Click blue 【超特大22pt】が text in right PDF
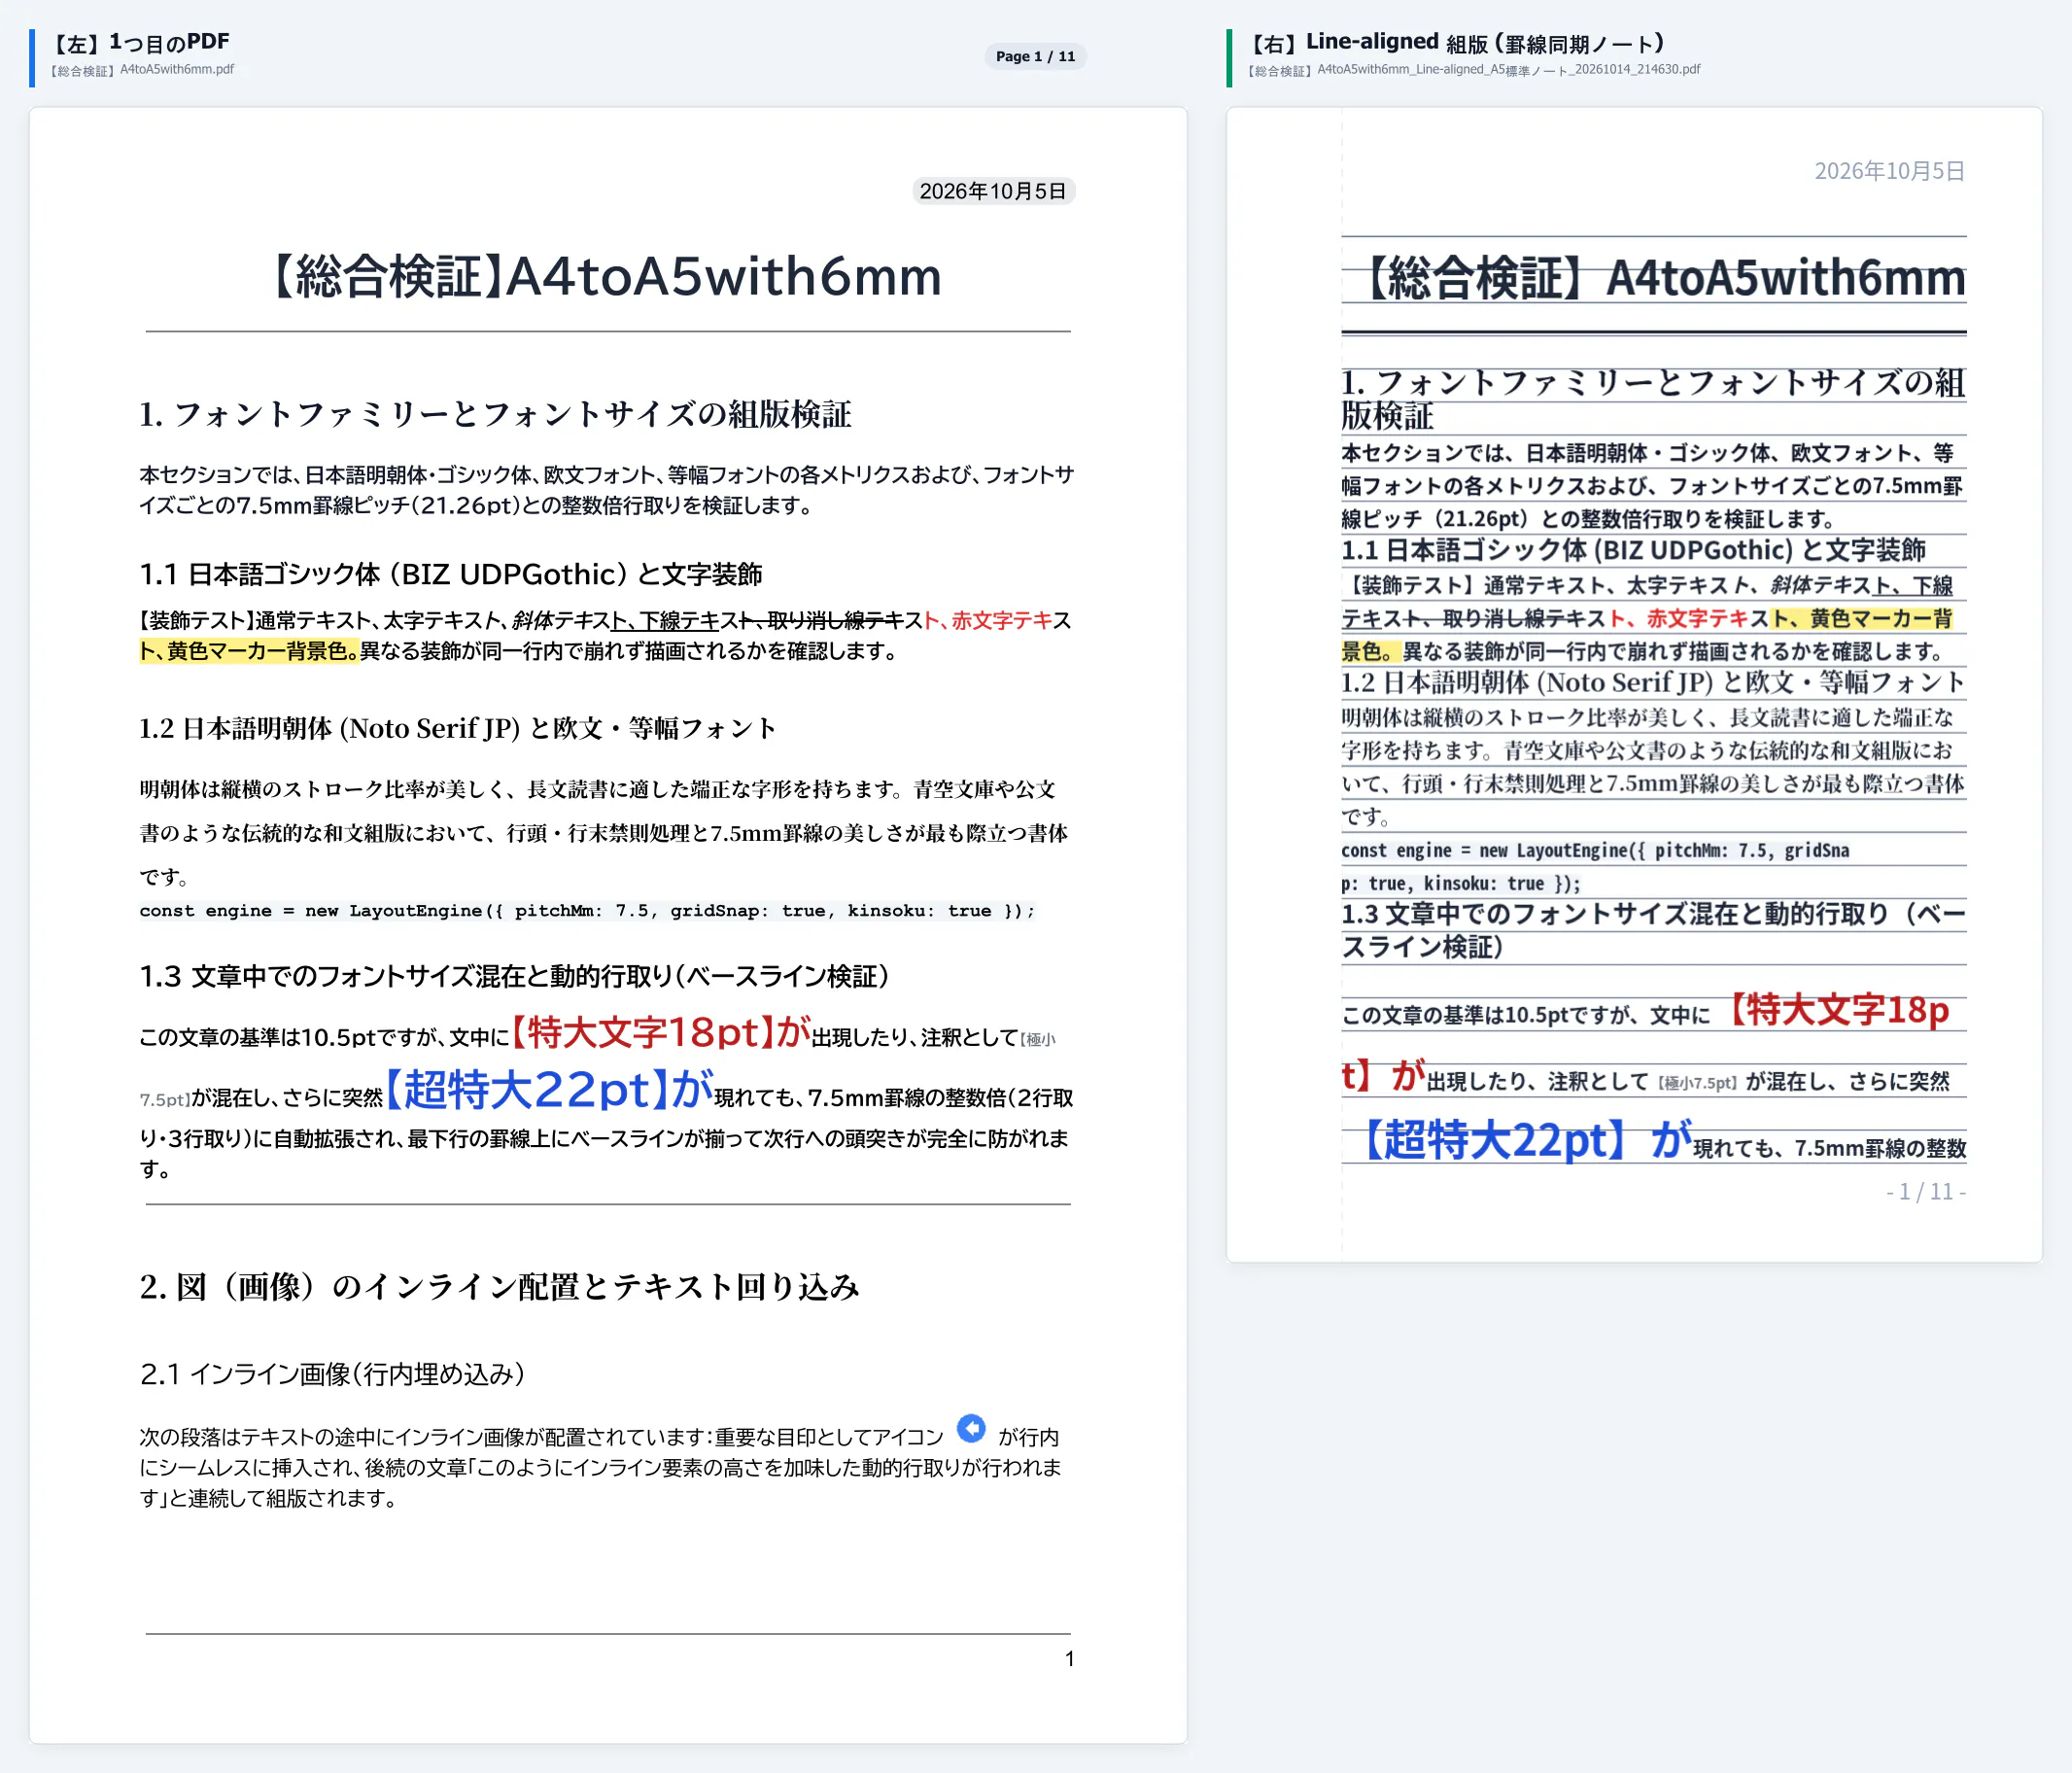 click(x=1524, y=1139)
